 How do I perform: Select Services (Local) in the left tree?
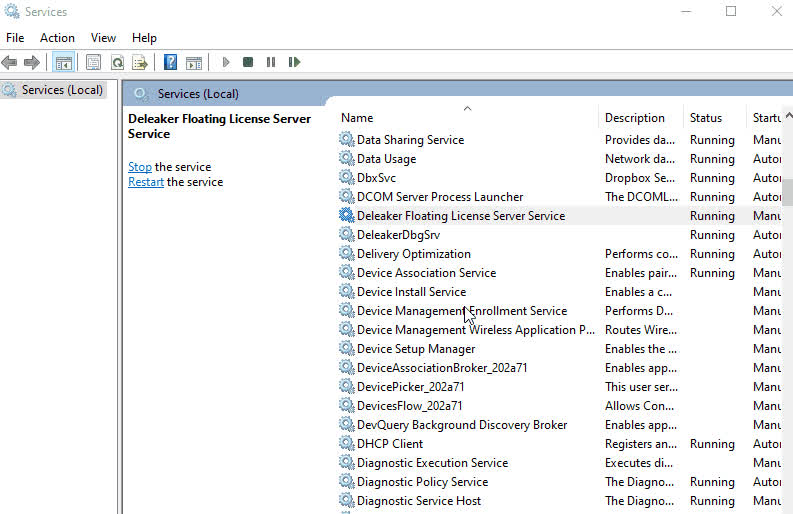[62, 90]
